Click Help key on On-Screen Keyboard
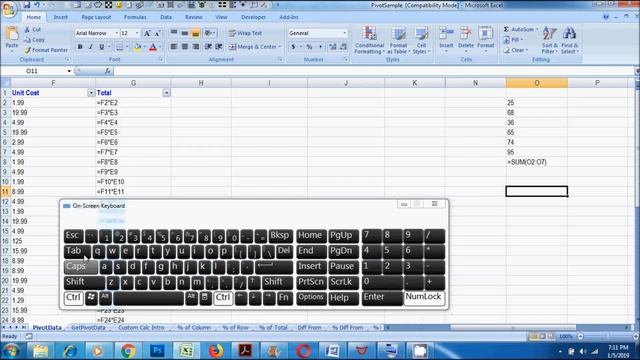This screenshot has width=640, height=360. point(343,298)
